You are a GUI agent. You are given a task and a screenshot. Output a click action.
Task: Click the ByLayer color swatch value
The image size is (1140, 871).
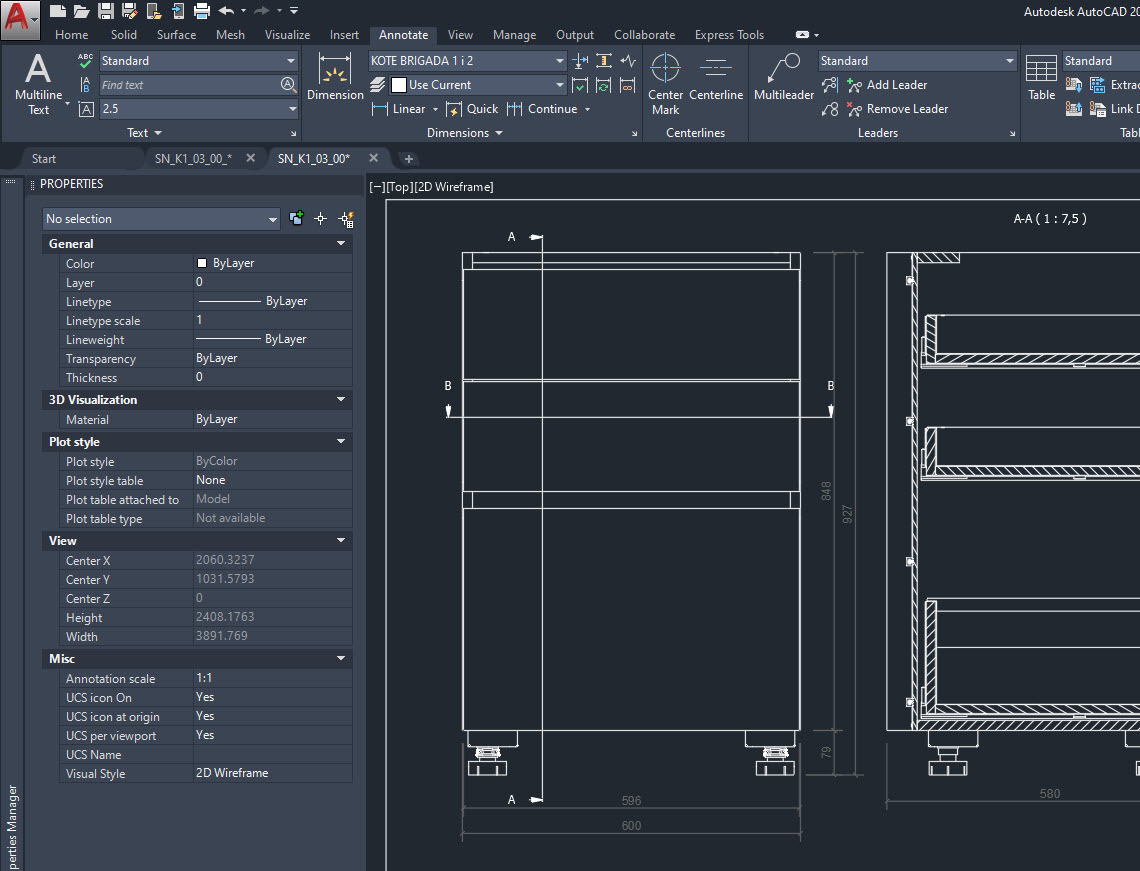(201, 263)
